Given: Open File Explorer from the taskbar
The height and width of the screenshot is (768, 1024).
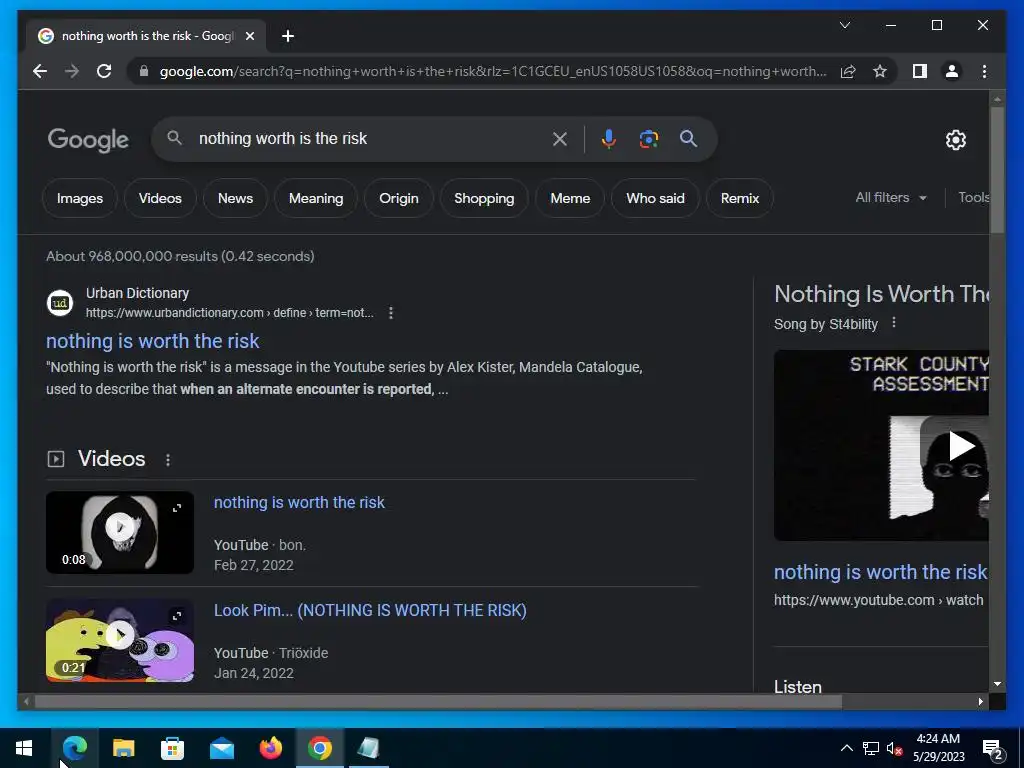Looking at the screenshot, I should (123, 748).
